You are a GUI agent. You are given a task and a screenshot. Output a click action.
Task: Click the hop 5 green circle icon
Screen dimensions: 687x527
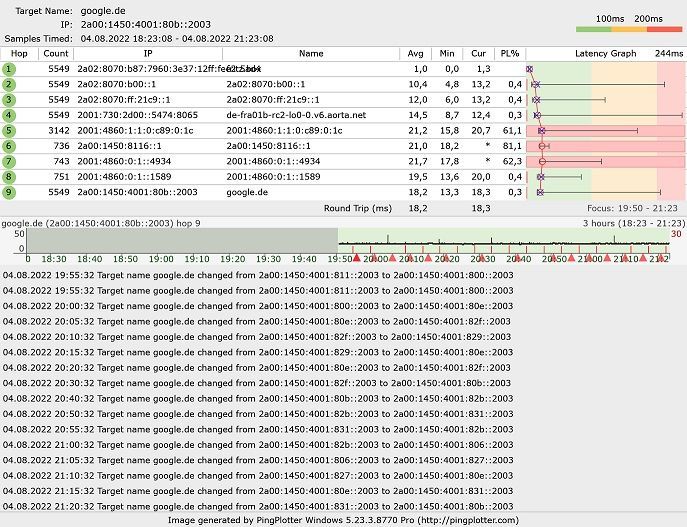click(8, 131)
